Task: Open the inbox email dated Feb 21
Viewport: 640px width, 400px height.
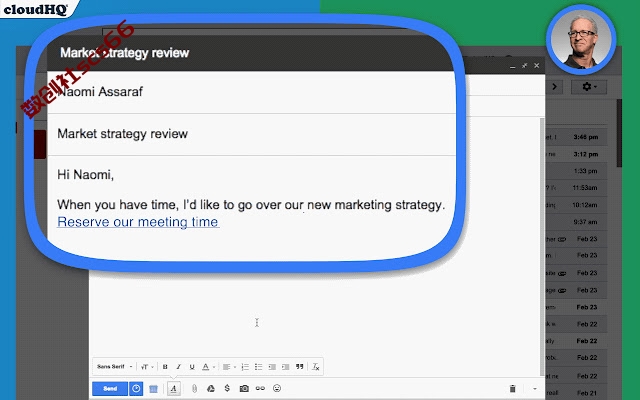Action: pyautogui.click(x=576, y=393)
